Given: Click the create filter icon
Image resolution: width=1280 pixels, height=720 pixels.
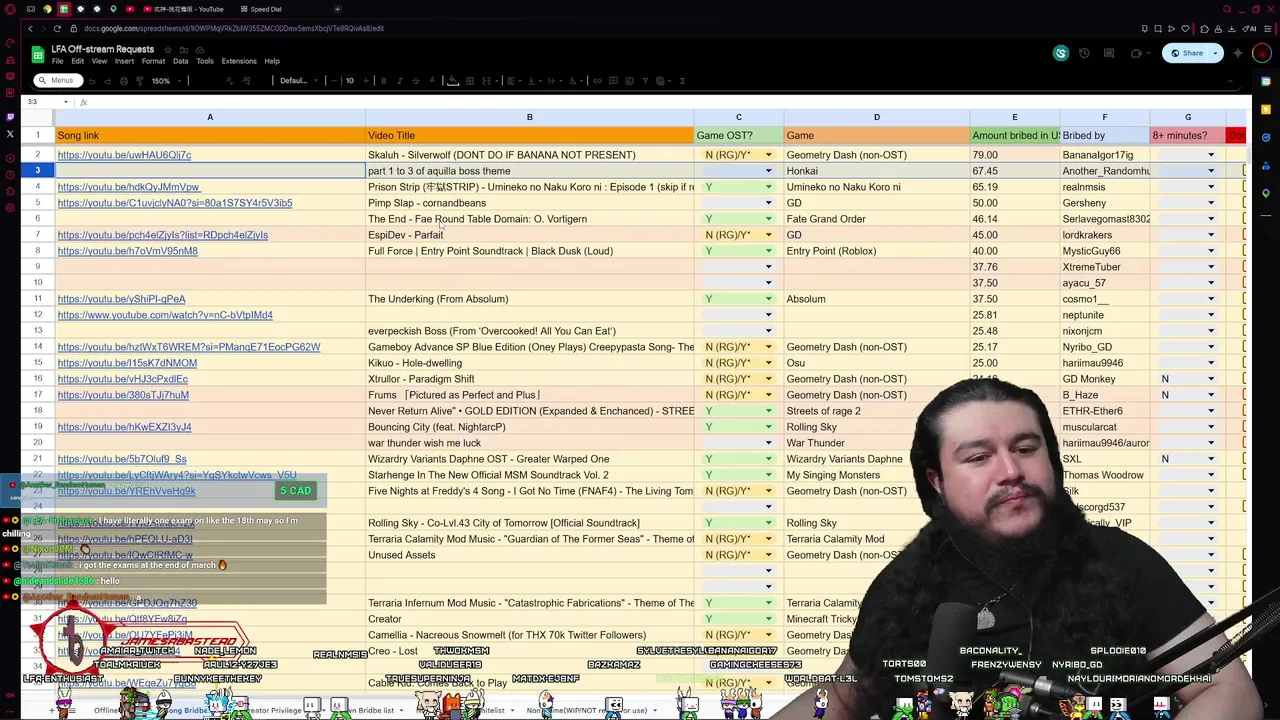Looking at the screenshot, I should tap(645, 80).
